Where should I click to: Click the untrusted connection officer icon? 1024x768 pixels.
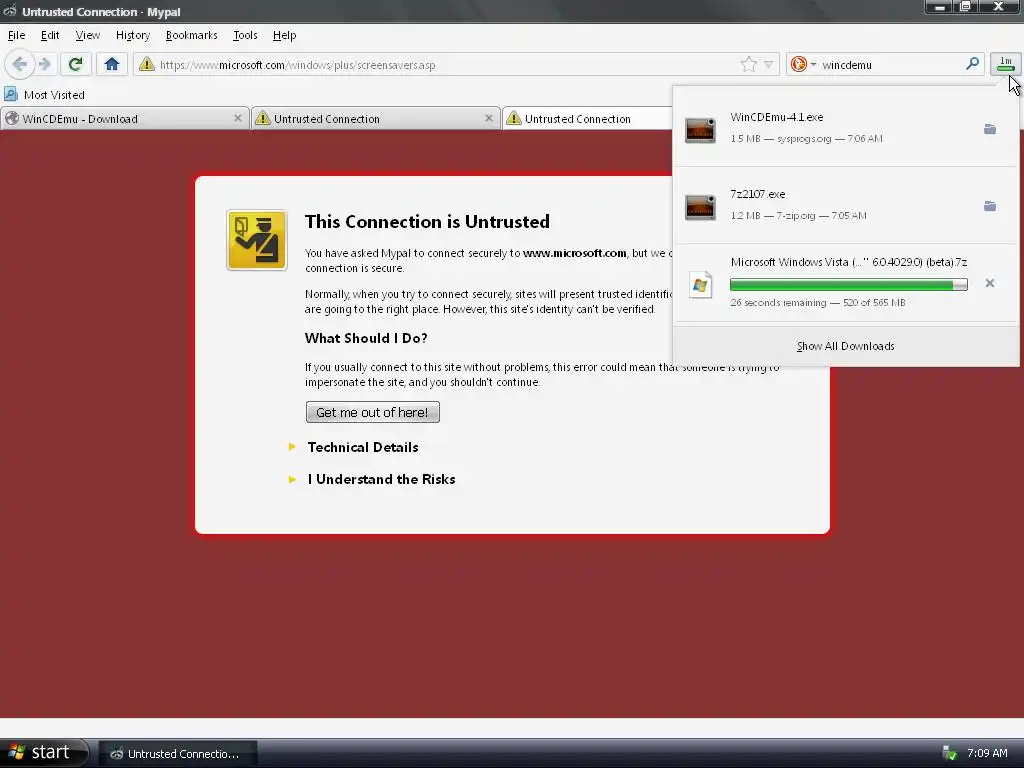(257, 240)
